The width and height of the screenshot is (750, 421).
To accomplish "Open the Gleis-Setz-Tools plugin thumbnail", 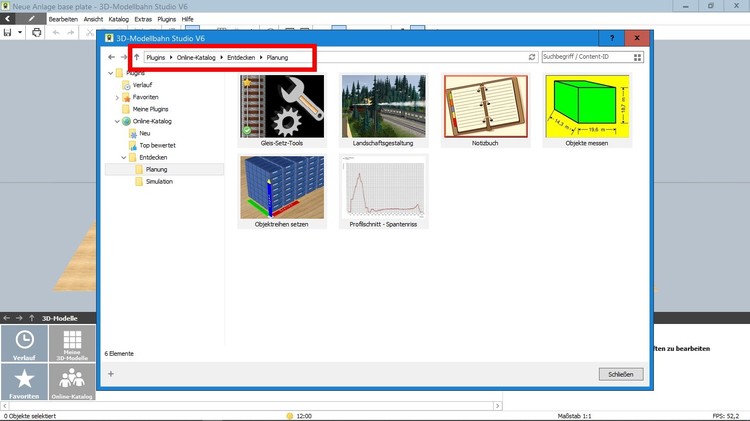I will click(283, 105).
